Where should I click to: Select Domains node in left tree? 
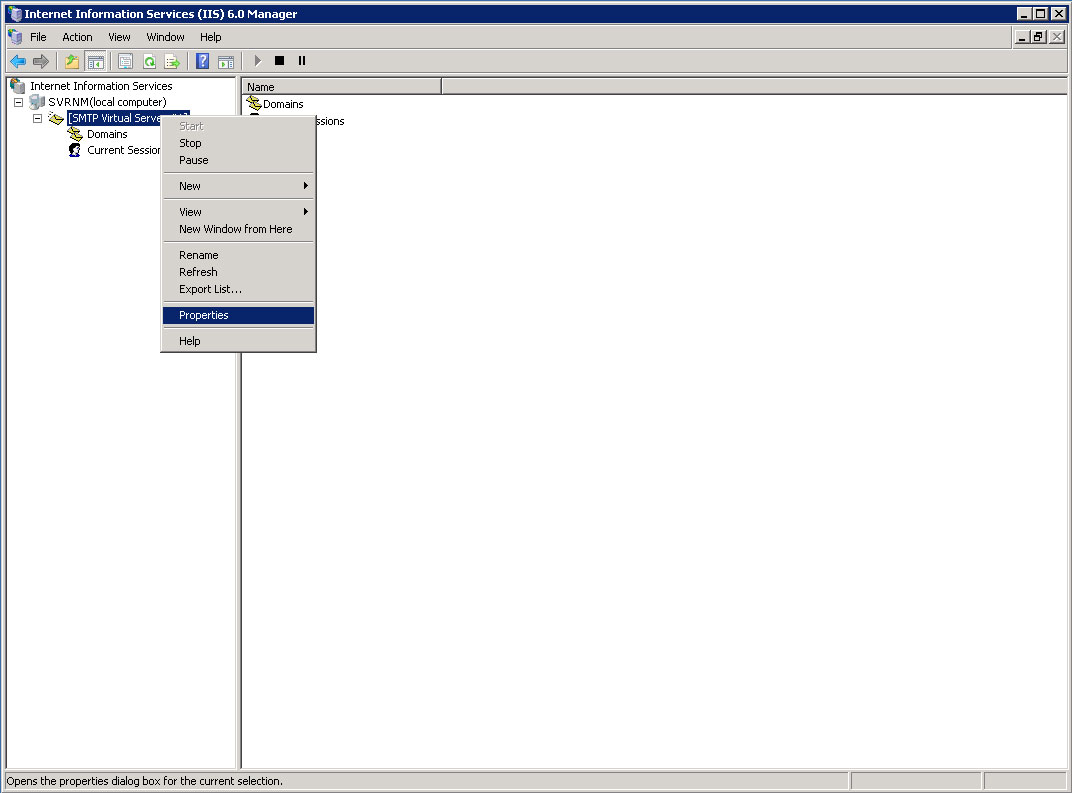coord(107,134)
